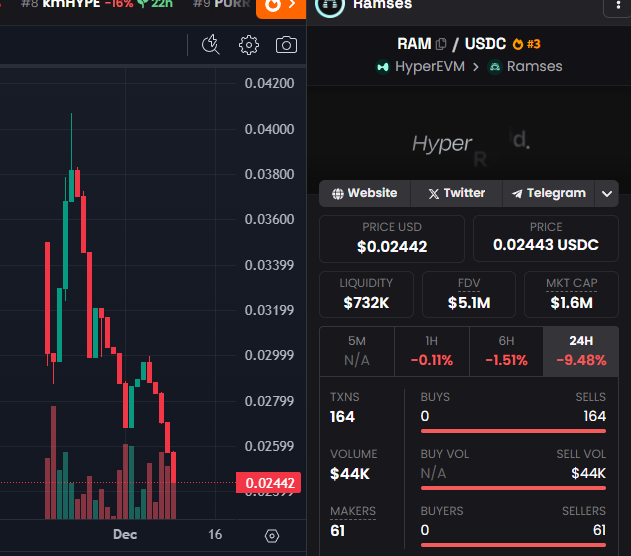Open the Twitter link
This screenshot has height=556, width=631.
coord(456,193)
